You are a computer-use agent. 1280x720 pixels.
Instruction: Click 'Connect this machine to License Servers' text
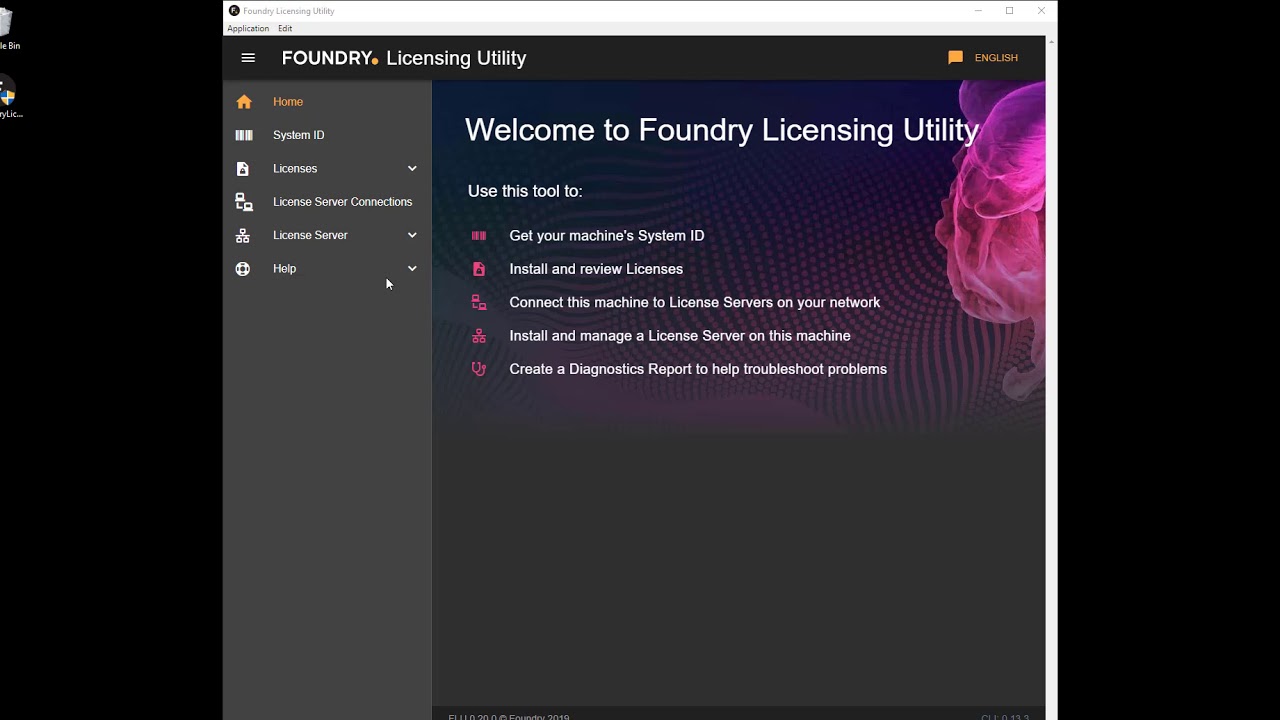tap(695, 303)
